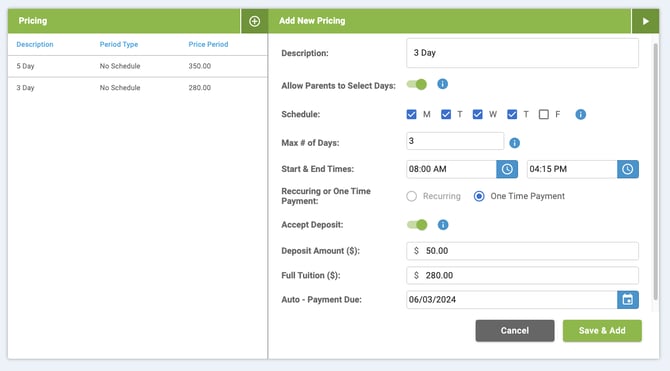Open info icon next to Schedule checkboxes
This screenshot has height=371, width=670.
[x=580, y=115]
